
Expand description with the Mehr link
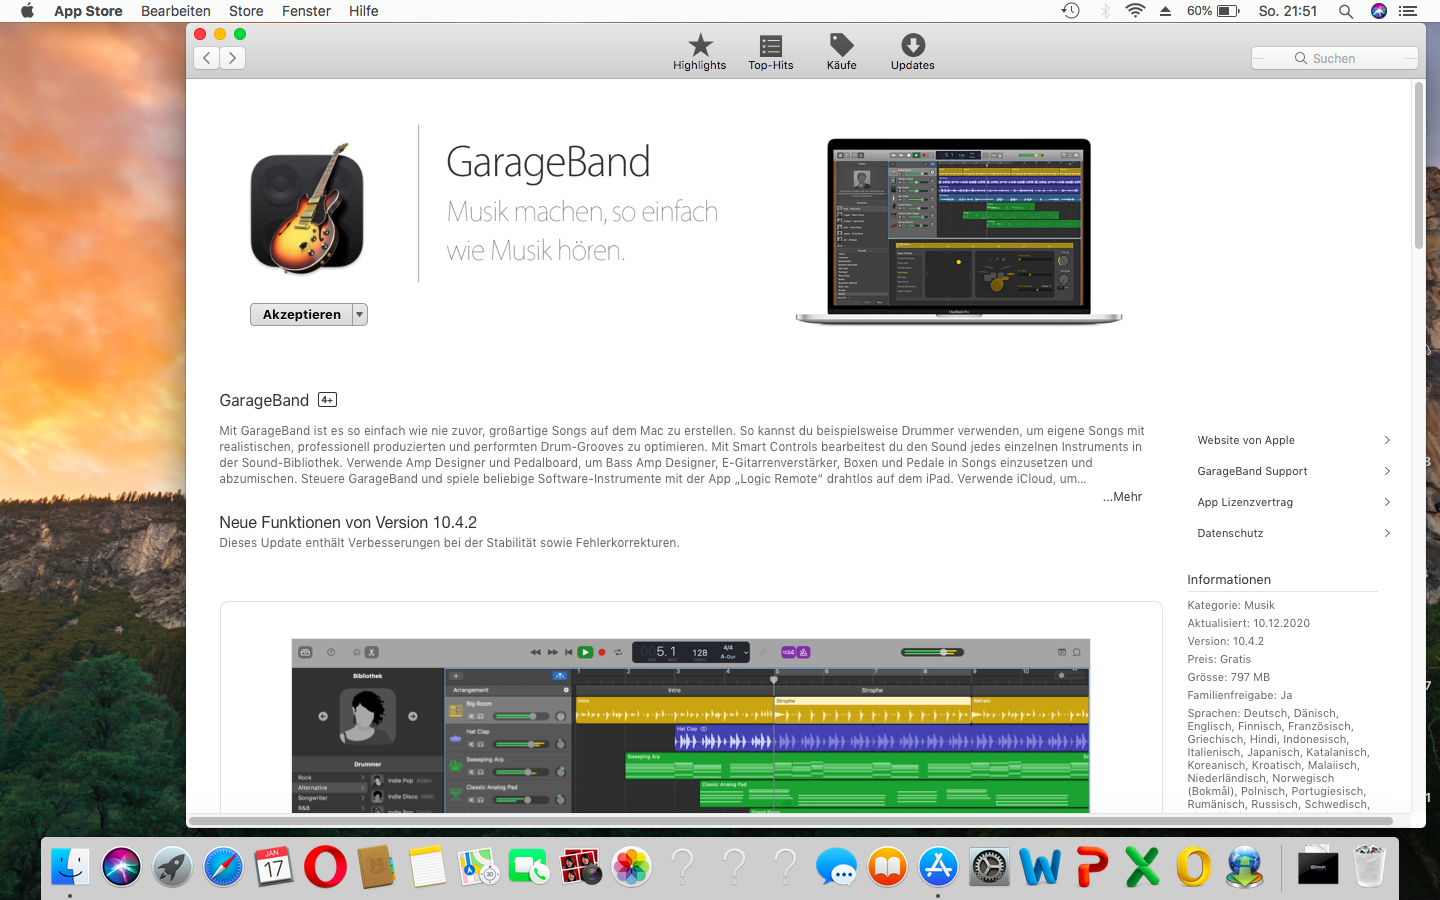click(1122, 497)
